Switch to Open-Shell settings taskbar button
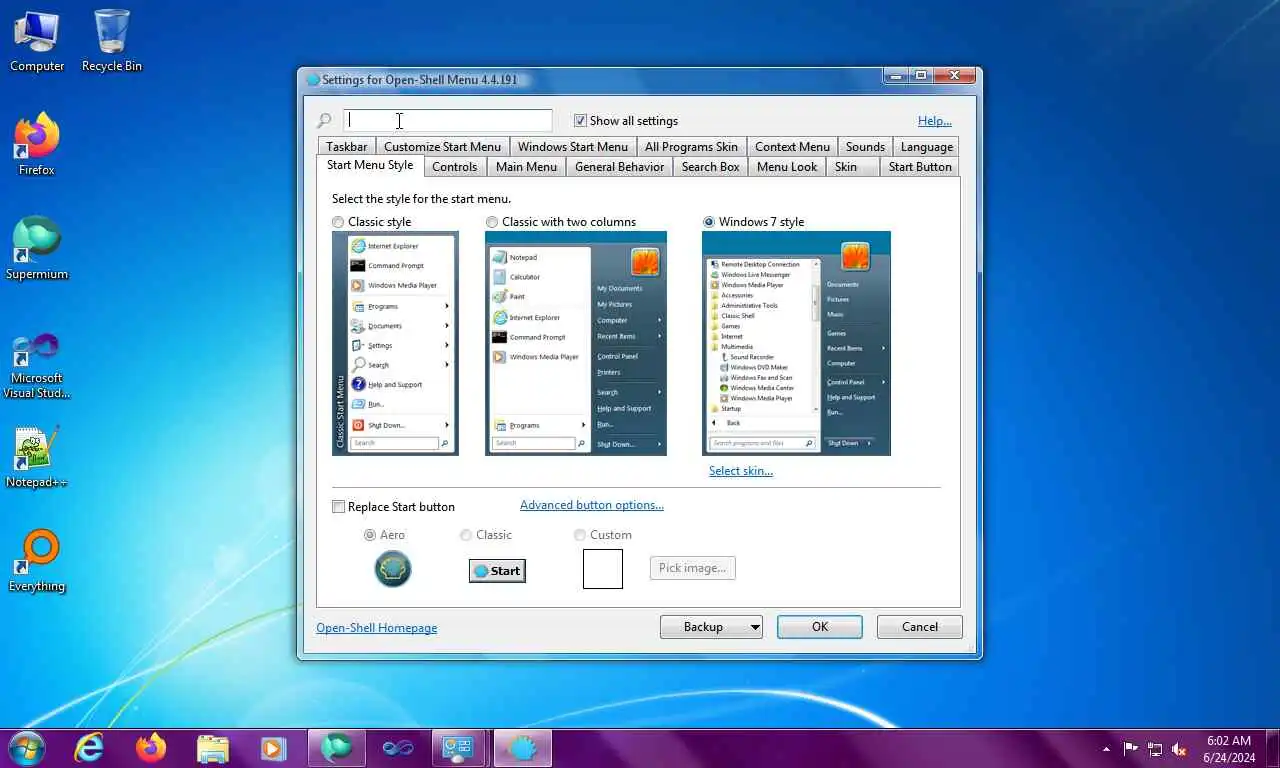Image resolution: width=1280 pixels, height=768 pixels. coord(522,748)
